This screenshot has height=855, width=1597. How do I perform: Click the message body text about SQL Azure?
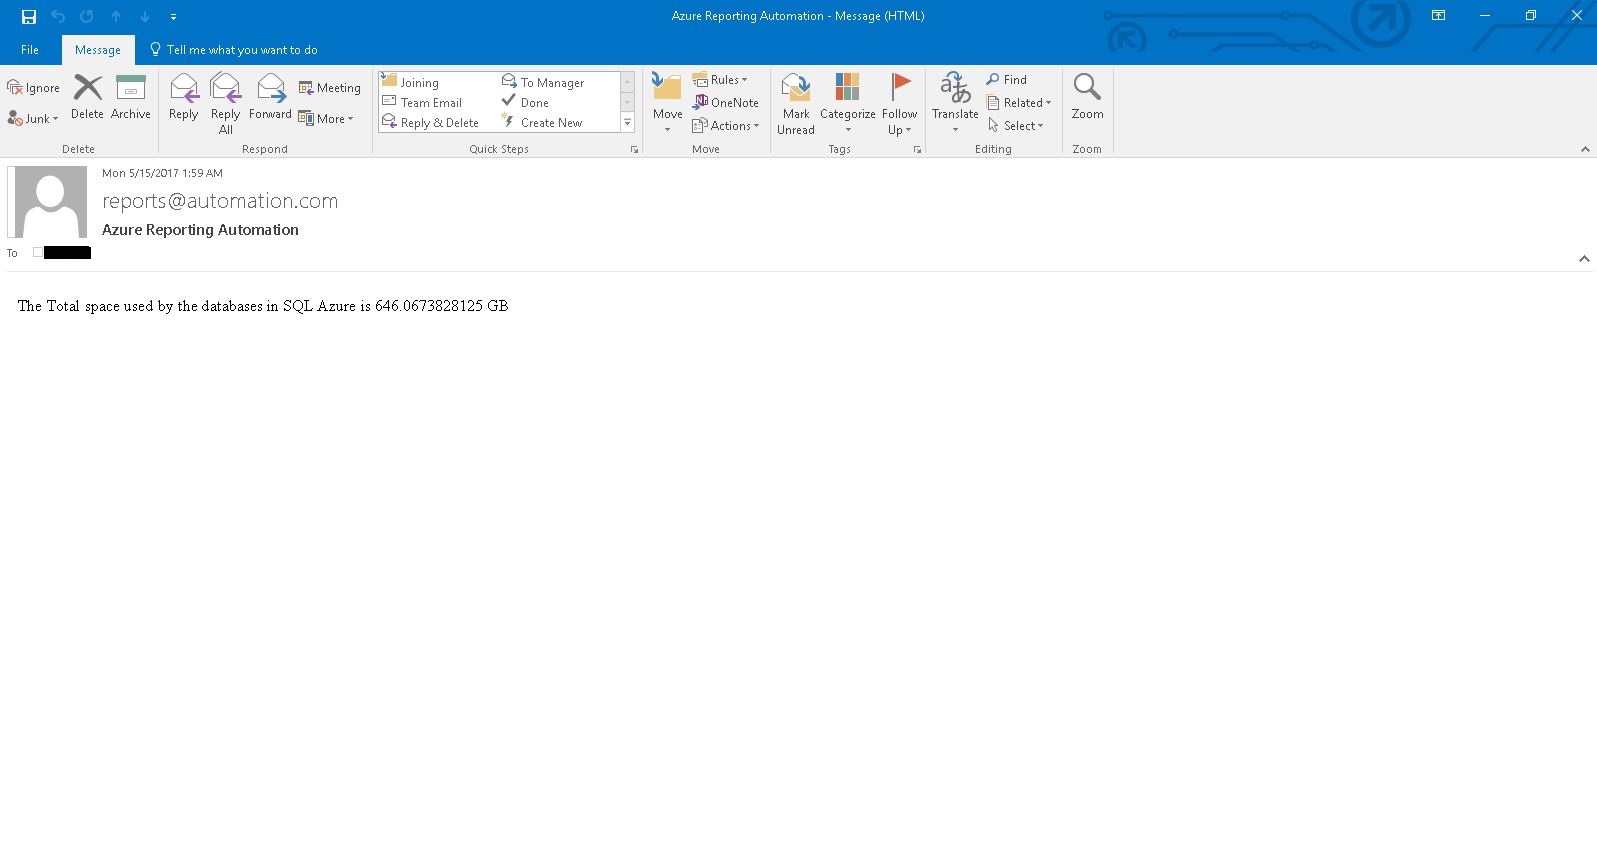[263, 306]
